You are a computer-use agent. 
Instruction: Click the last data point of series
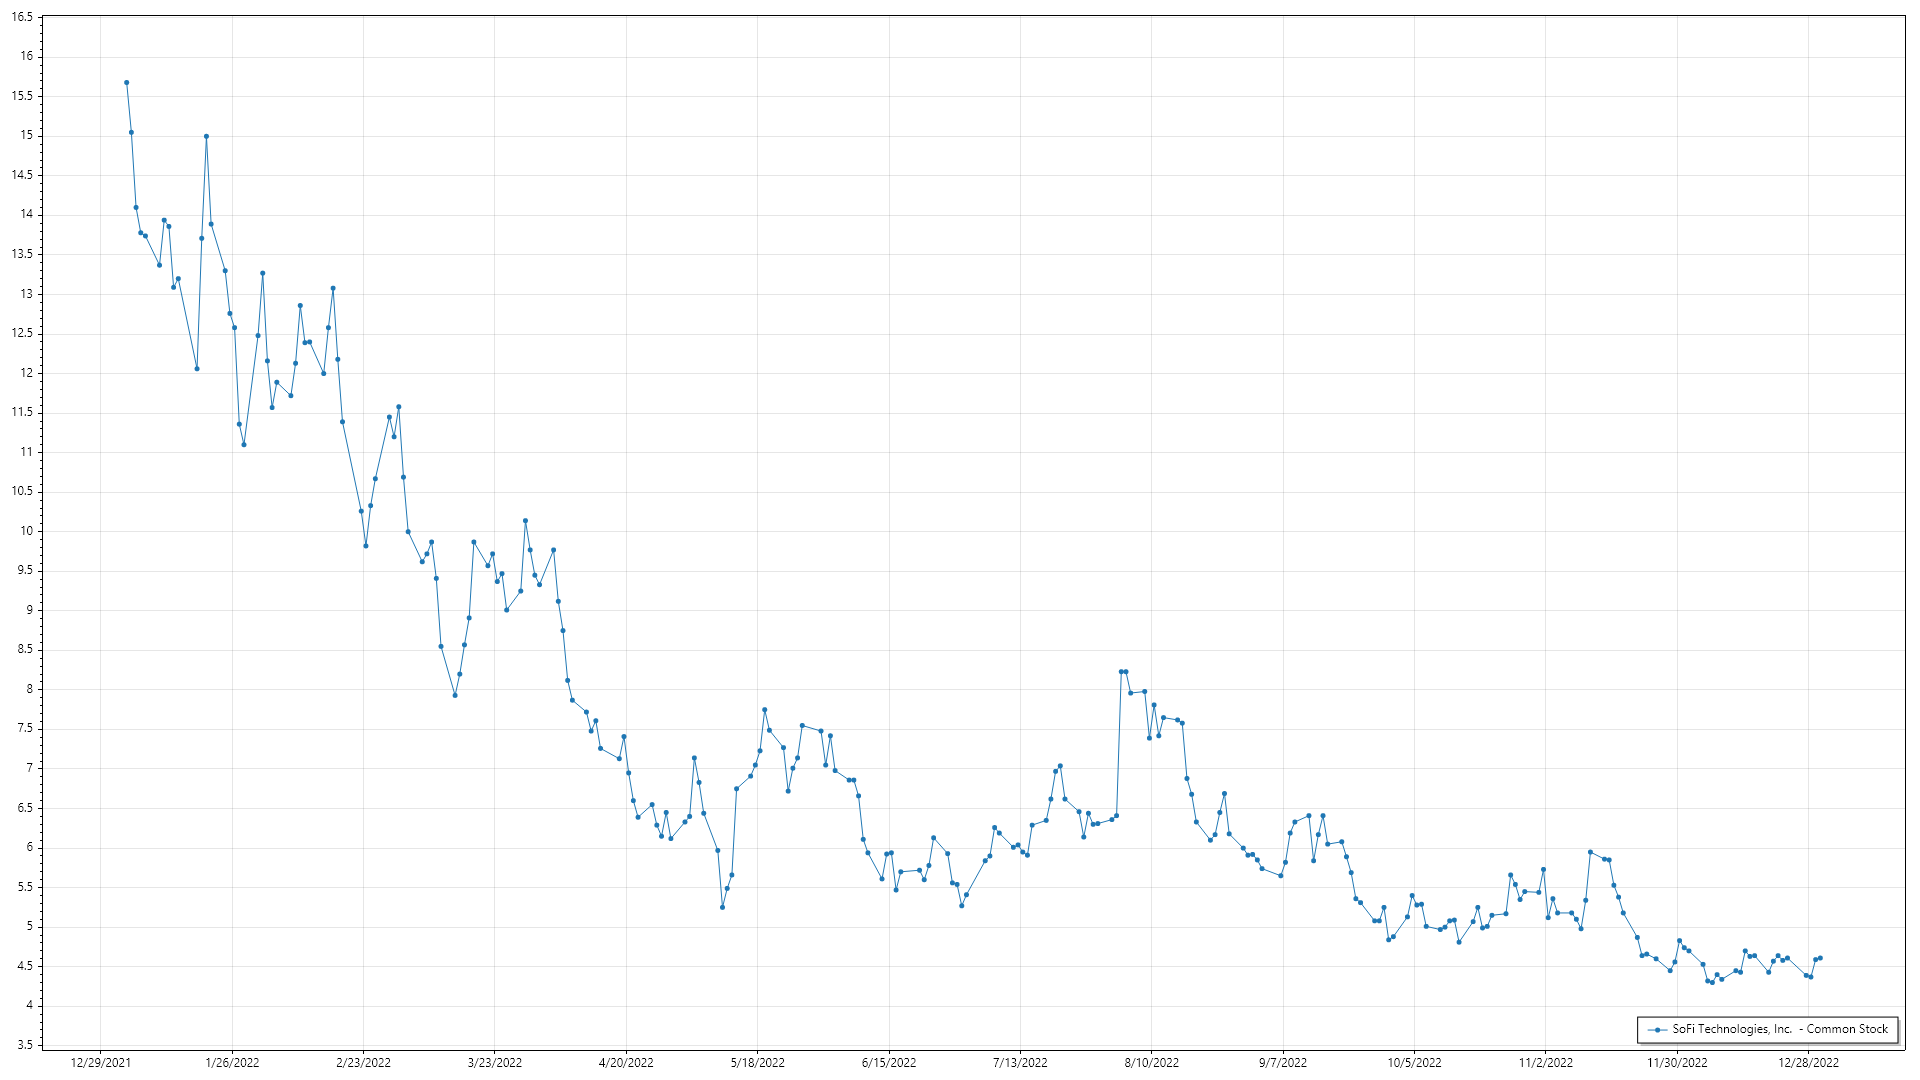pos(1820,958)
